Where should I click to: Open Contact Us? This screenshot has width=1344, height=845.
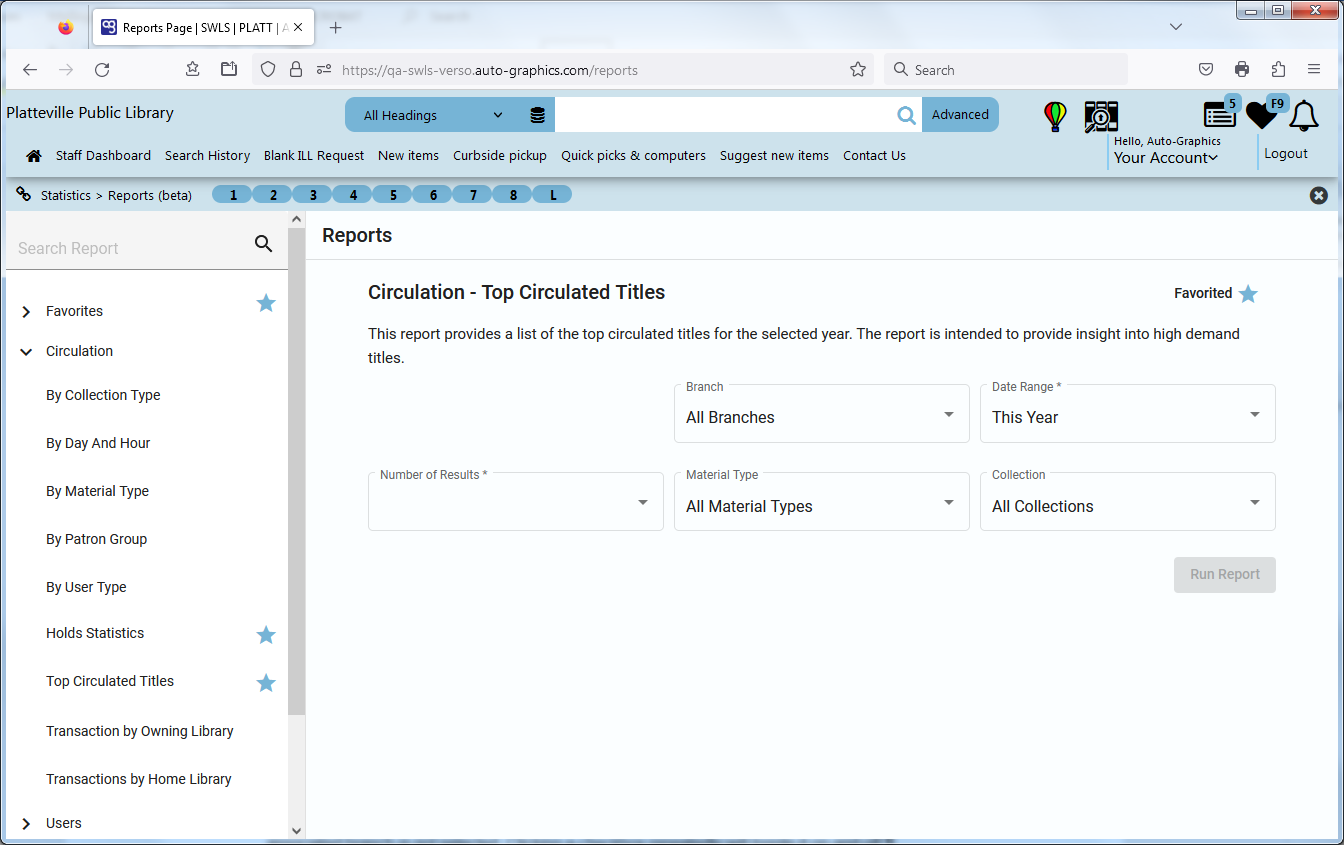[x=874, y=155]
